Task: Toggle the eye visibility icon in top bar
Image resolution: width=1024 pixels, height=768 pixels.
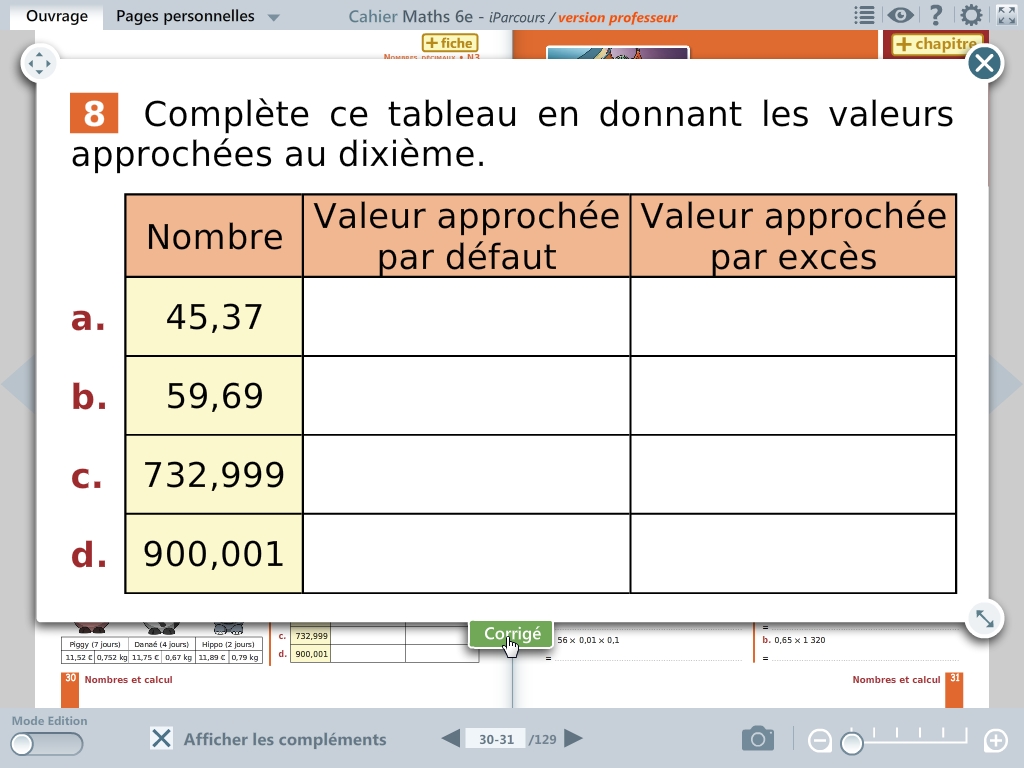Action: 900,16
